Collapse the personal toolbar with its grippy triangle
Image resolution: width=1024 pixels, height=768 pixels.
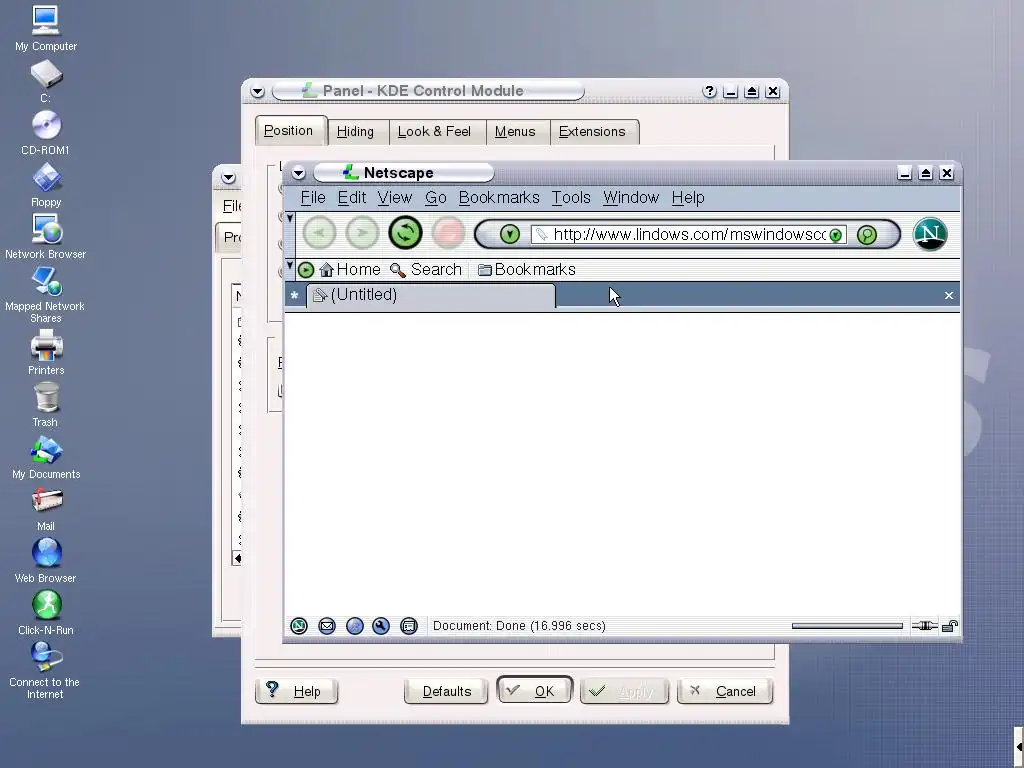pyautogui.click(x=289, y=265)
